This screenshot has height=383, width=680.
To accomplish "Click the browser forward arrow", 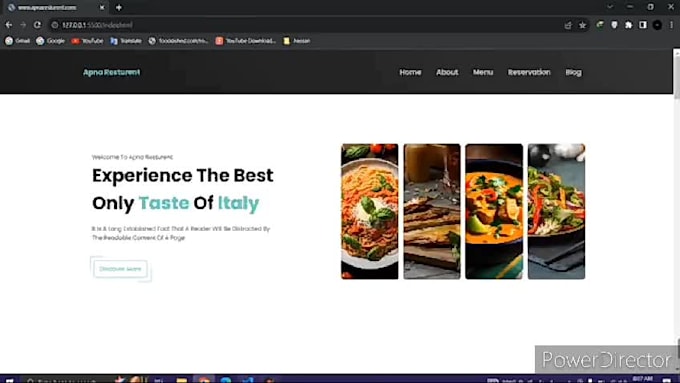I will 23,25.
